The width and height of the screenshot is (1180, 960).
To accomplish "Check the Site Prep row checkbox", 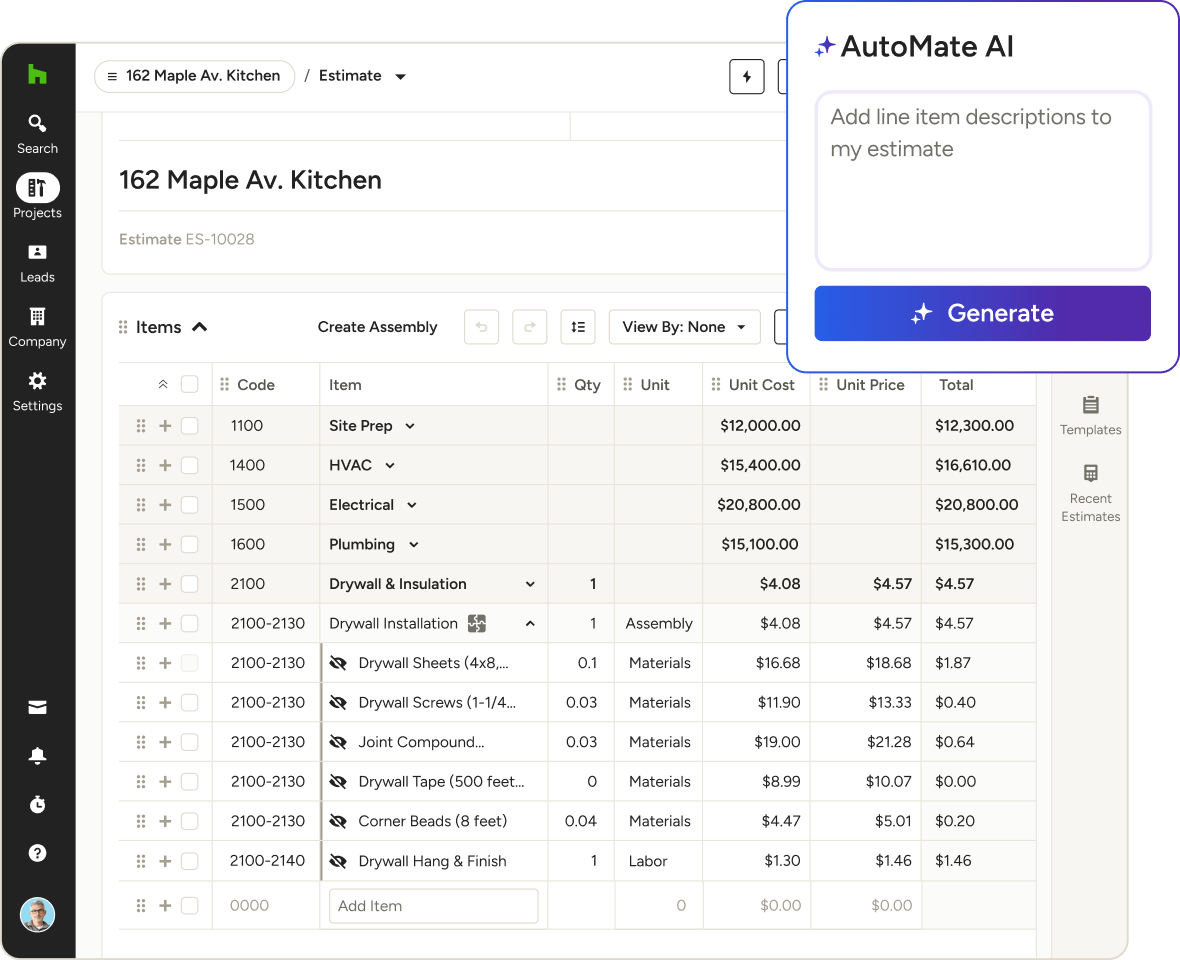I will pos(190,426).
